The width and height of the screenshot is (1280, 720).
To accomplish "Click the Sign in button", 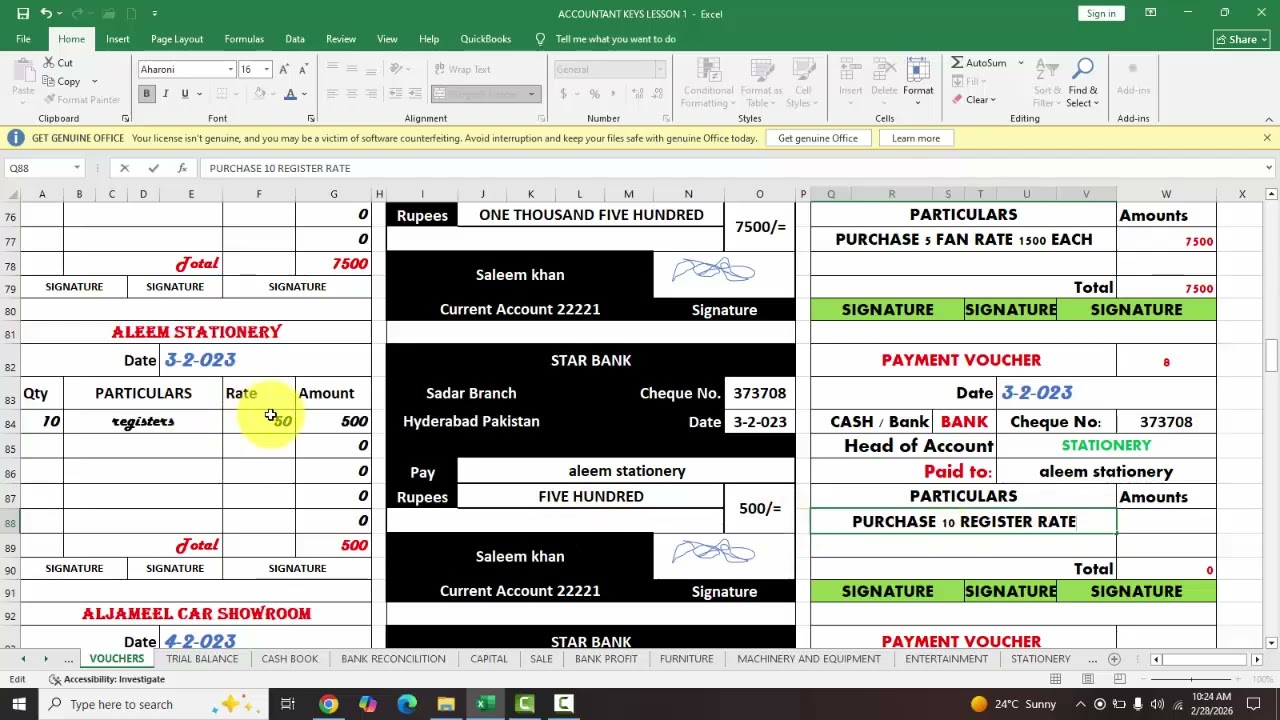I will (x=1101, y=13).
